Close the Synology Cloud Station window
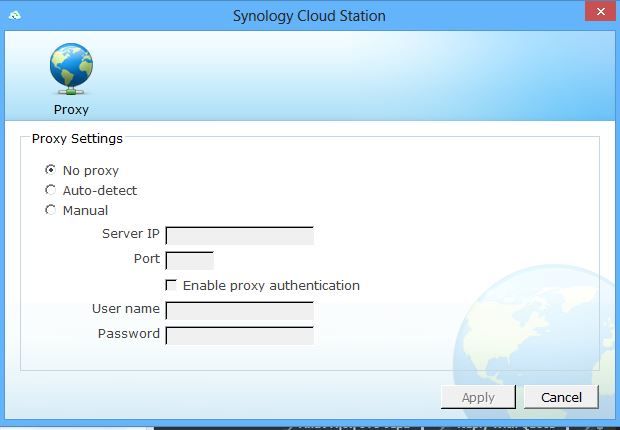The image size is (620, 430). pyautogui.click(x=598, y=12)
